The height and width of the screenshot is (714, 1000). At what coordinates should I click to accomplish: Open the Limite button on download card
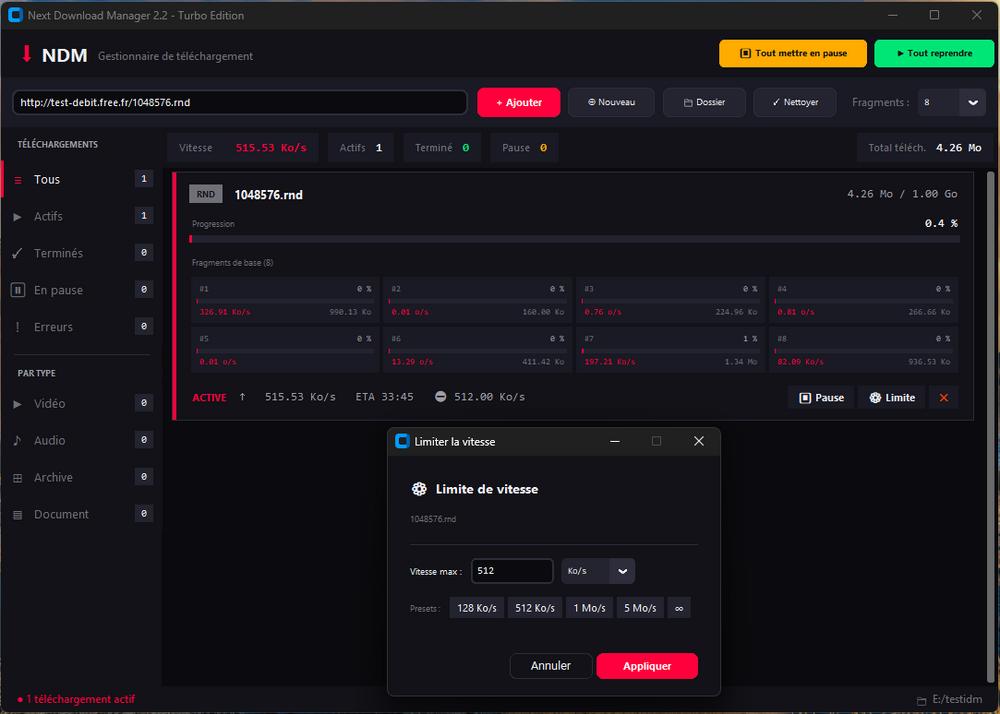coord(892,398)
